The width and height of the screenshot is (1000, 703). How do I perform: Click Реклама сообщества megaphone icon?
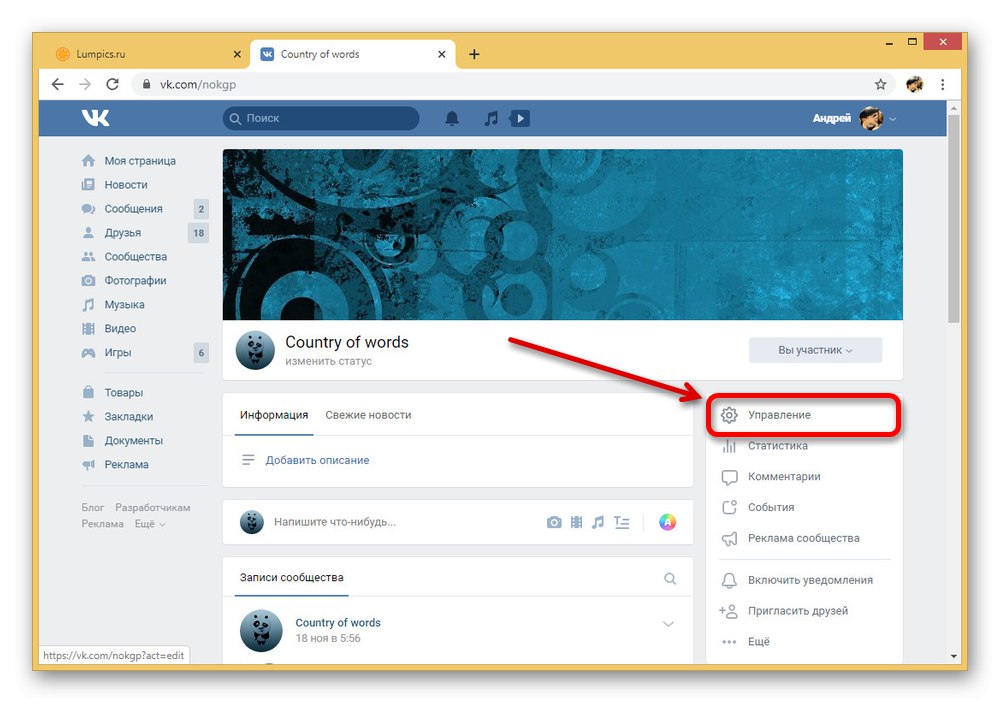coord(729,539)
